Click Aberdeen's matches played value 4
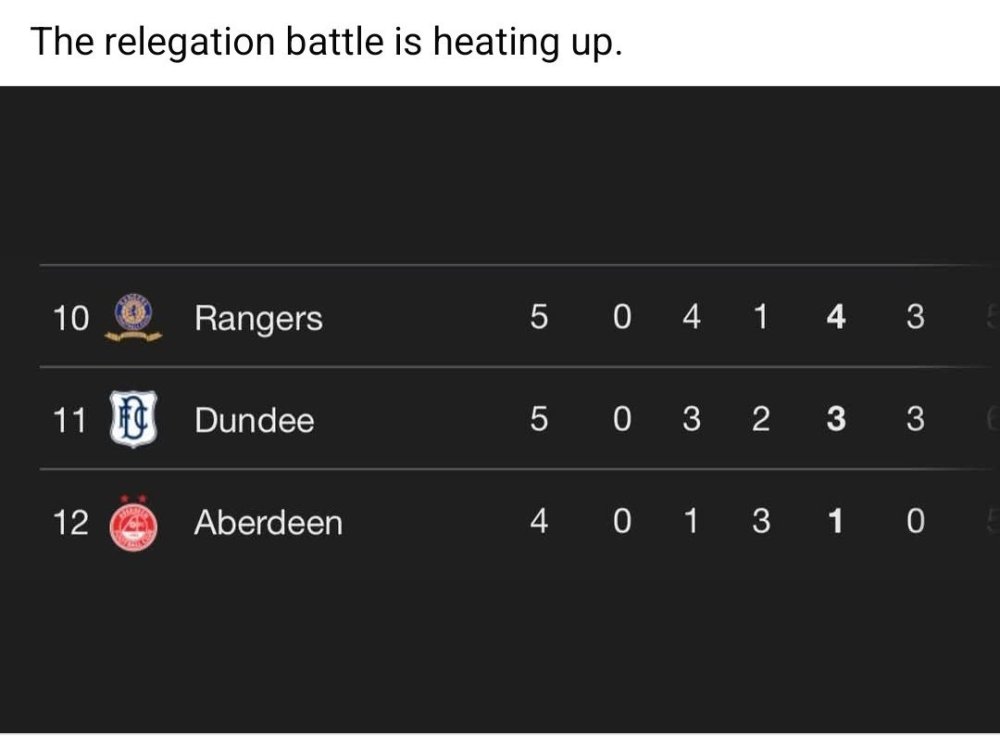 tap(538, 523)
